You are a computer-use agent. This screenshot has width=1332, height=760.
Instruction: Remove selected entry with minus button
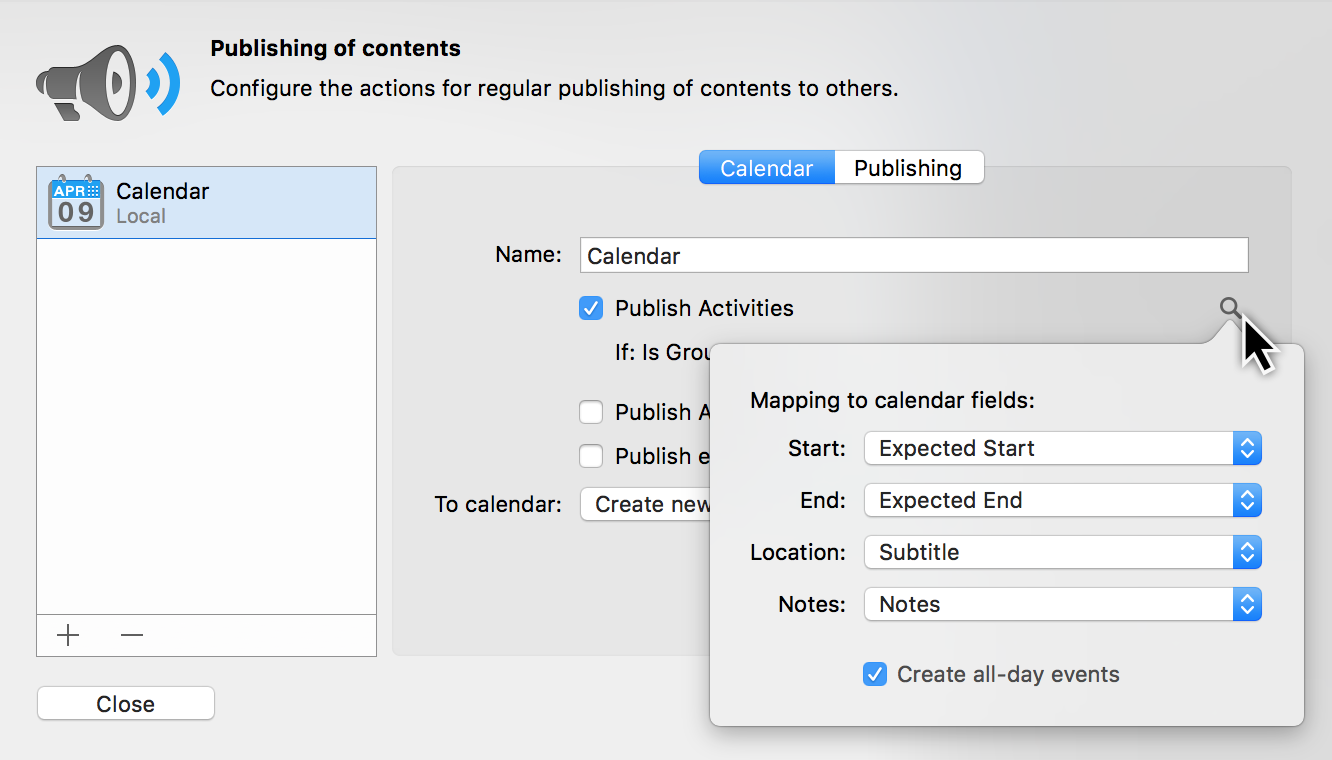click(132, 635)
